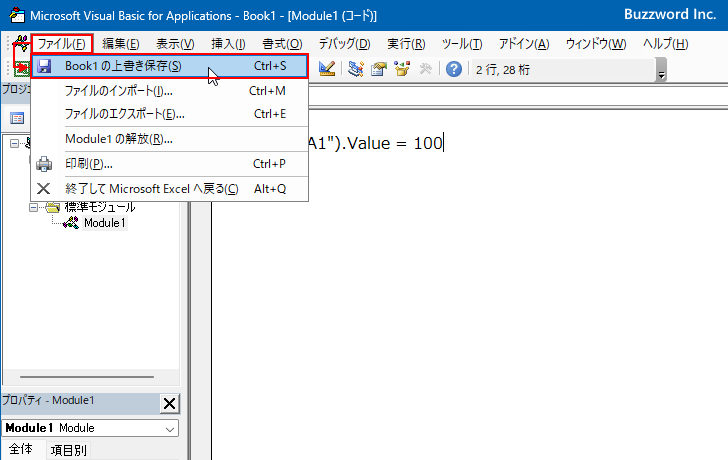Open the Module1 Module object dropdown
Screen dimensions: 728x460
coord(169,429)
